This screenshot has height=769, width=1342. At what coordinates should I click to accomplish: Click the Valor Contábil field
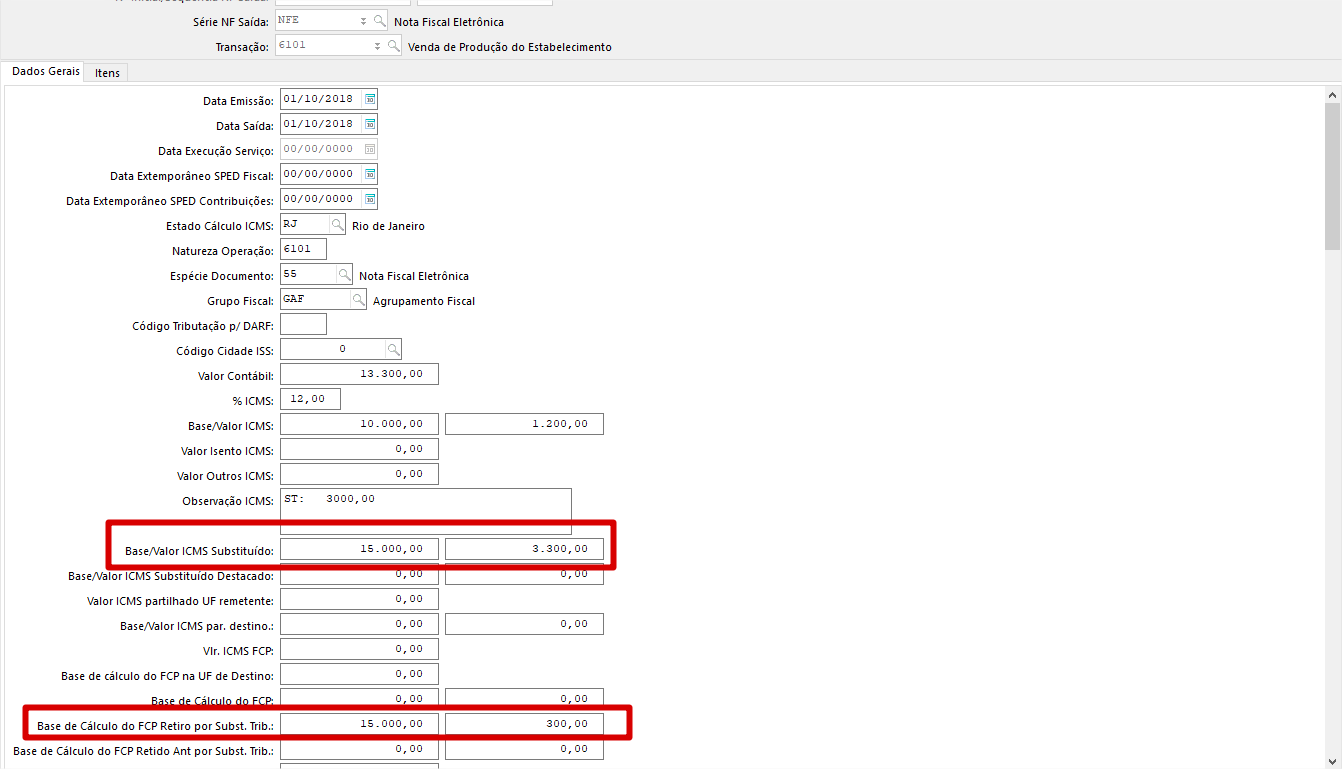click(359, 374)
